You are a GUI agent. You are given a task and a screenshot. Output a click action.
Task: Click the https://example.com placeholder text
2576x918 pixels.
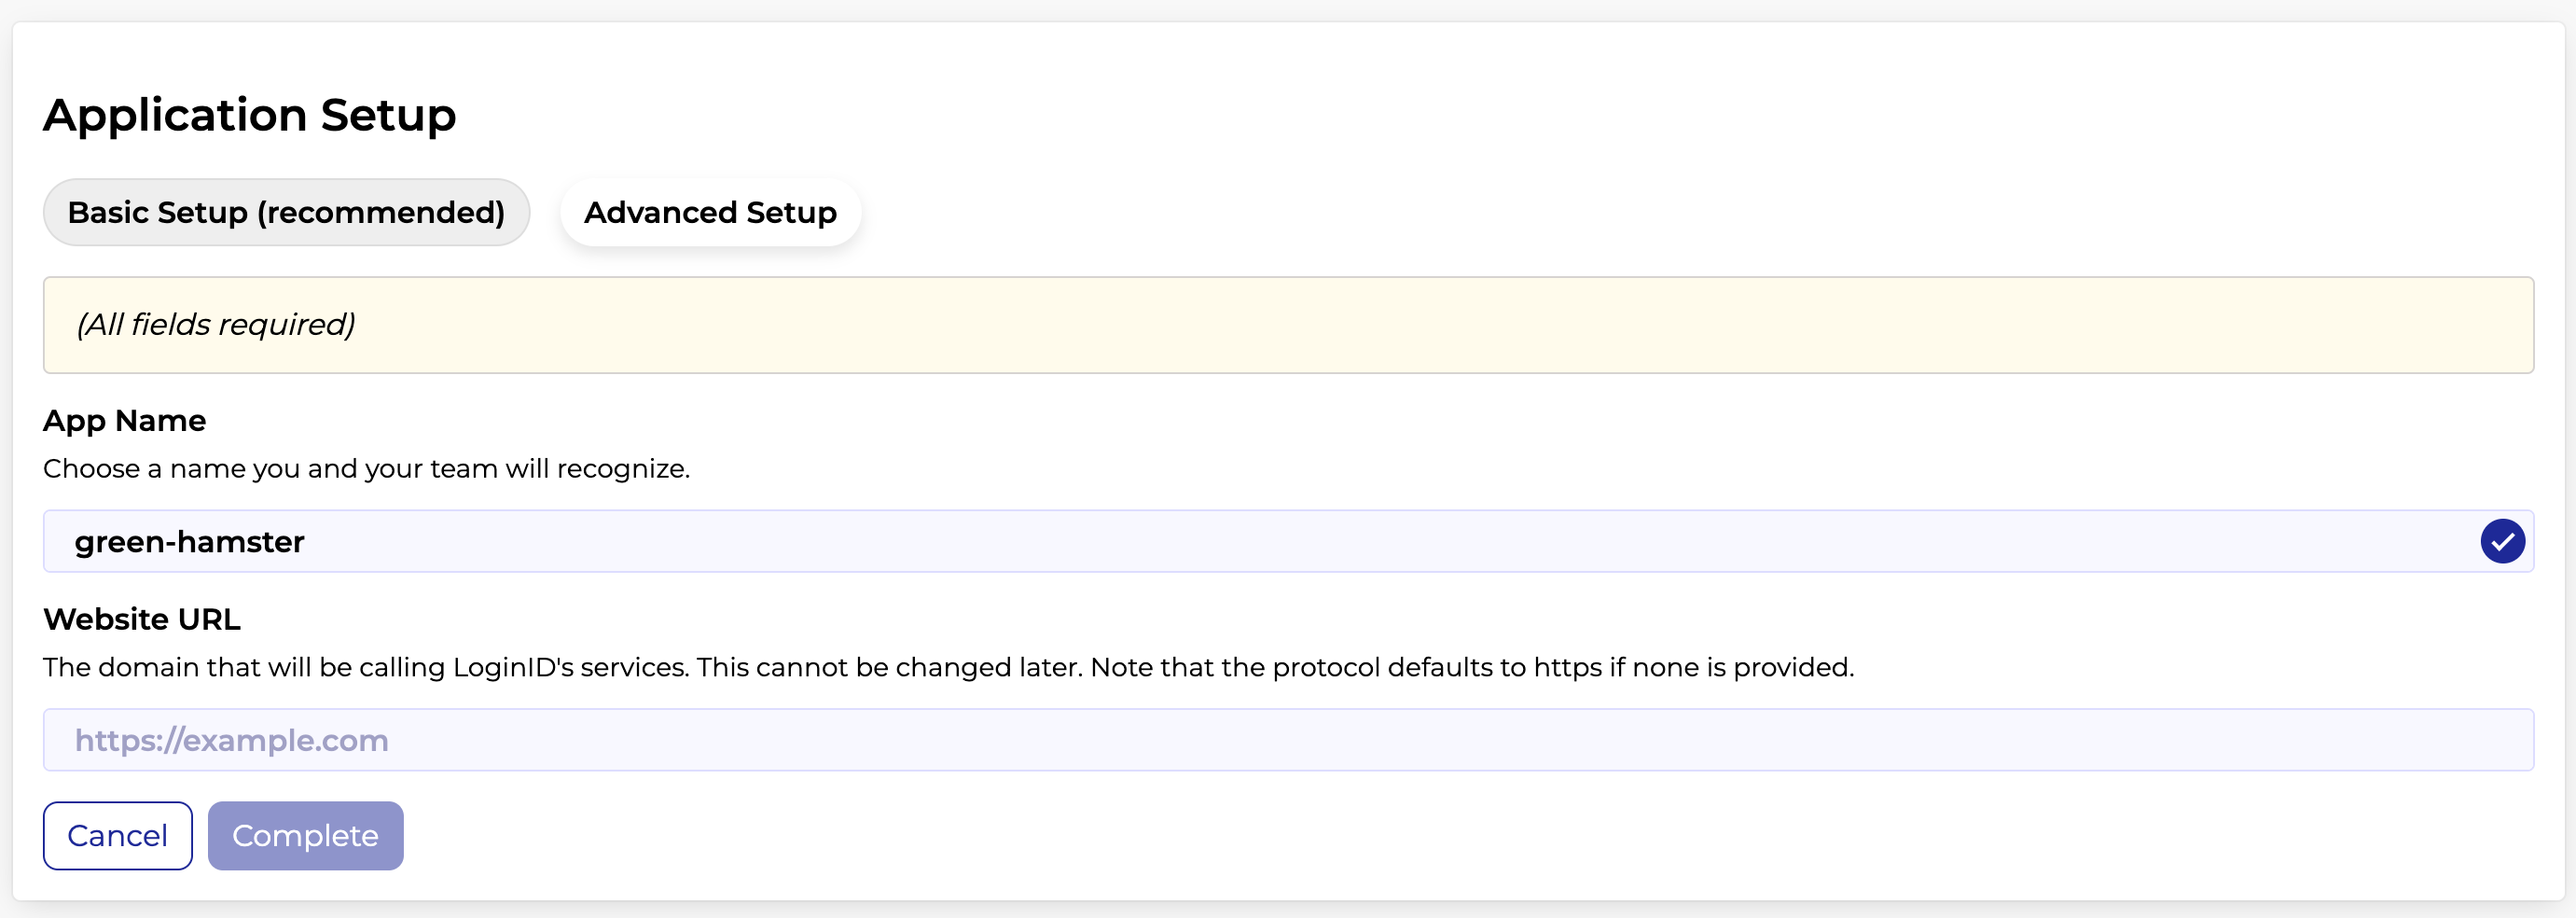coord(231,740)
